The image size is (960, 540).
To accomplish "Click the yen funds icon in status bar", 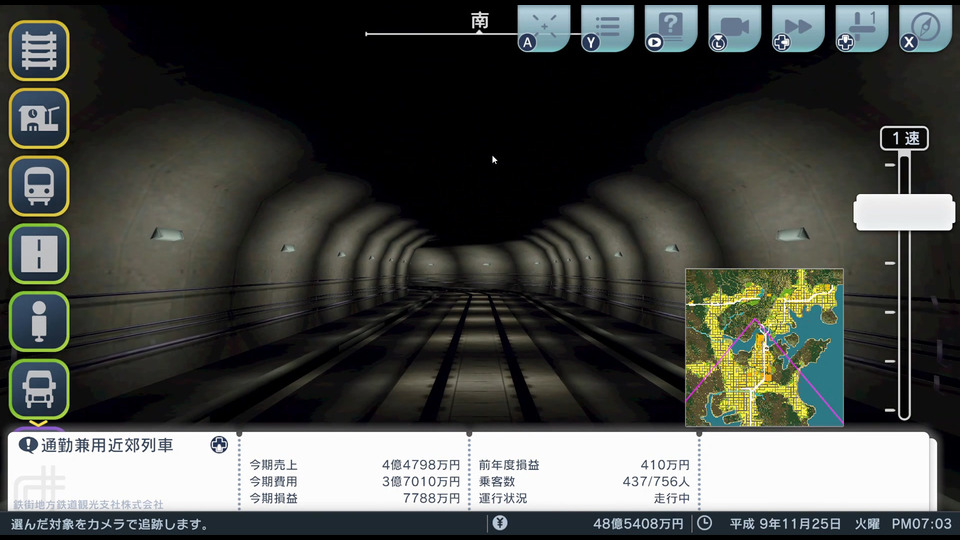I will tap(500, 523).
